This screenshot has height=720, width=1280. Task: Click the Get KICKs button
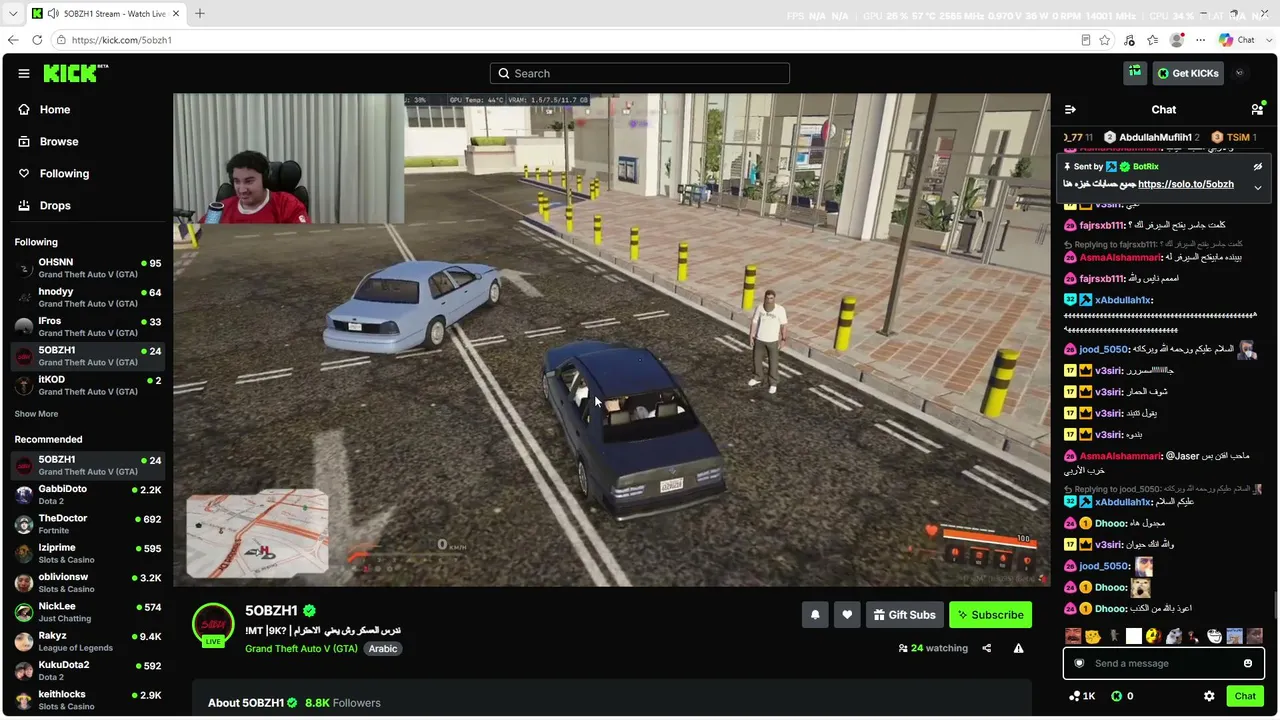click(x=1187, y=73)
